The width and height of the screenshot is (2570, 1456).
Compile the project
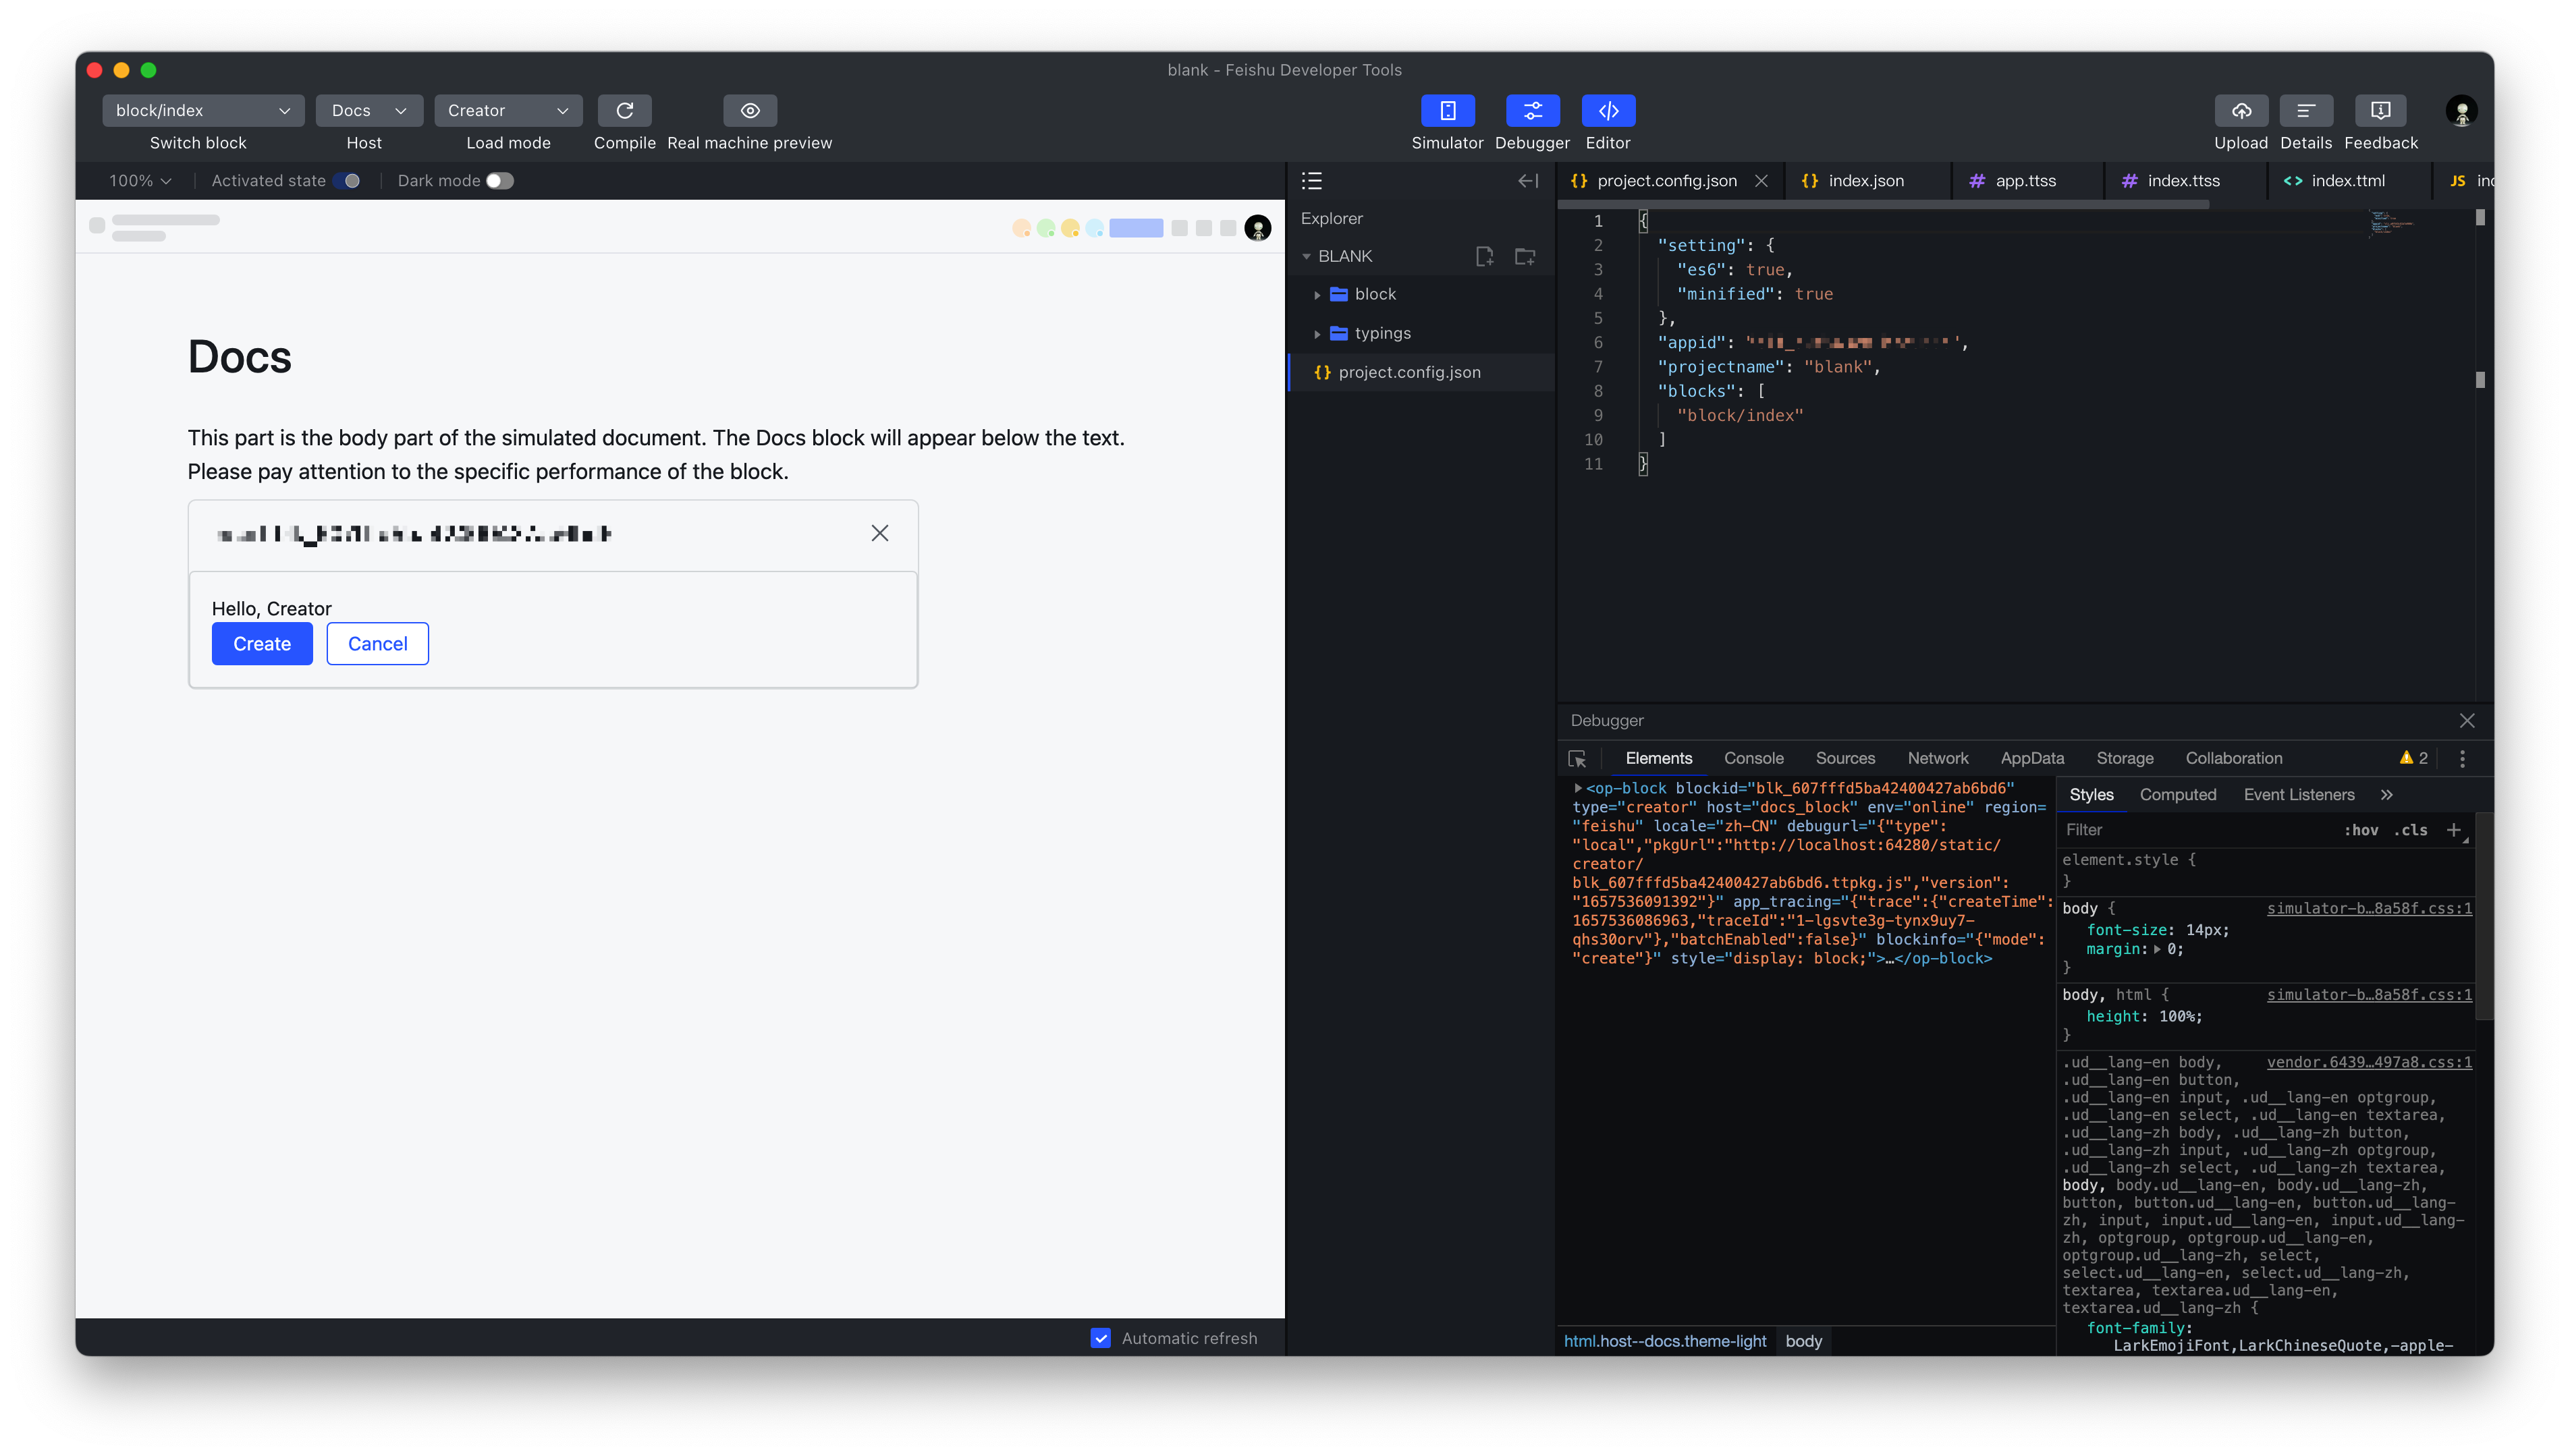point(624,111)
